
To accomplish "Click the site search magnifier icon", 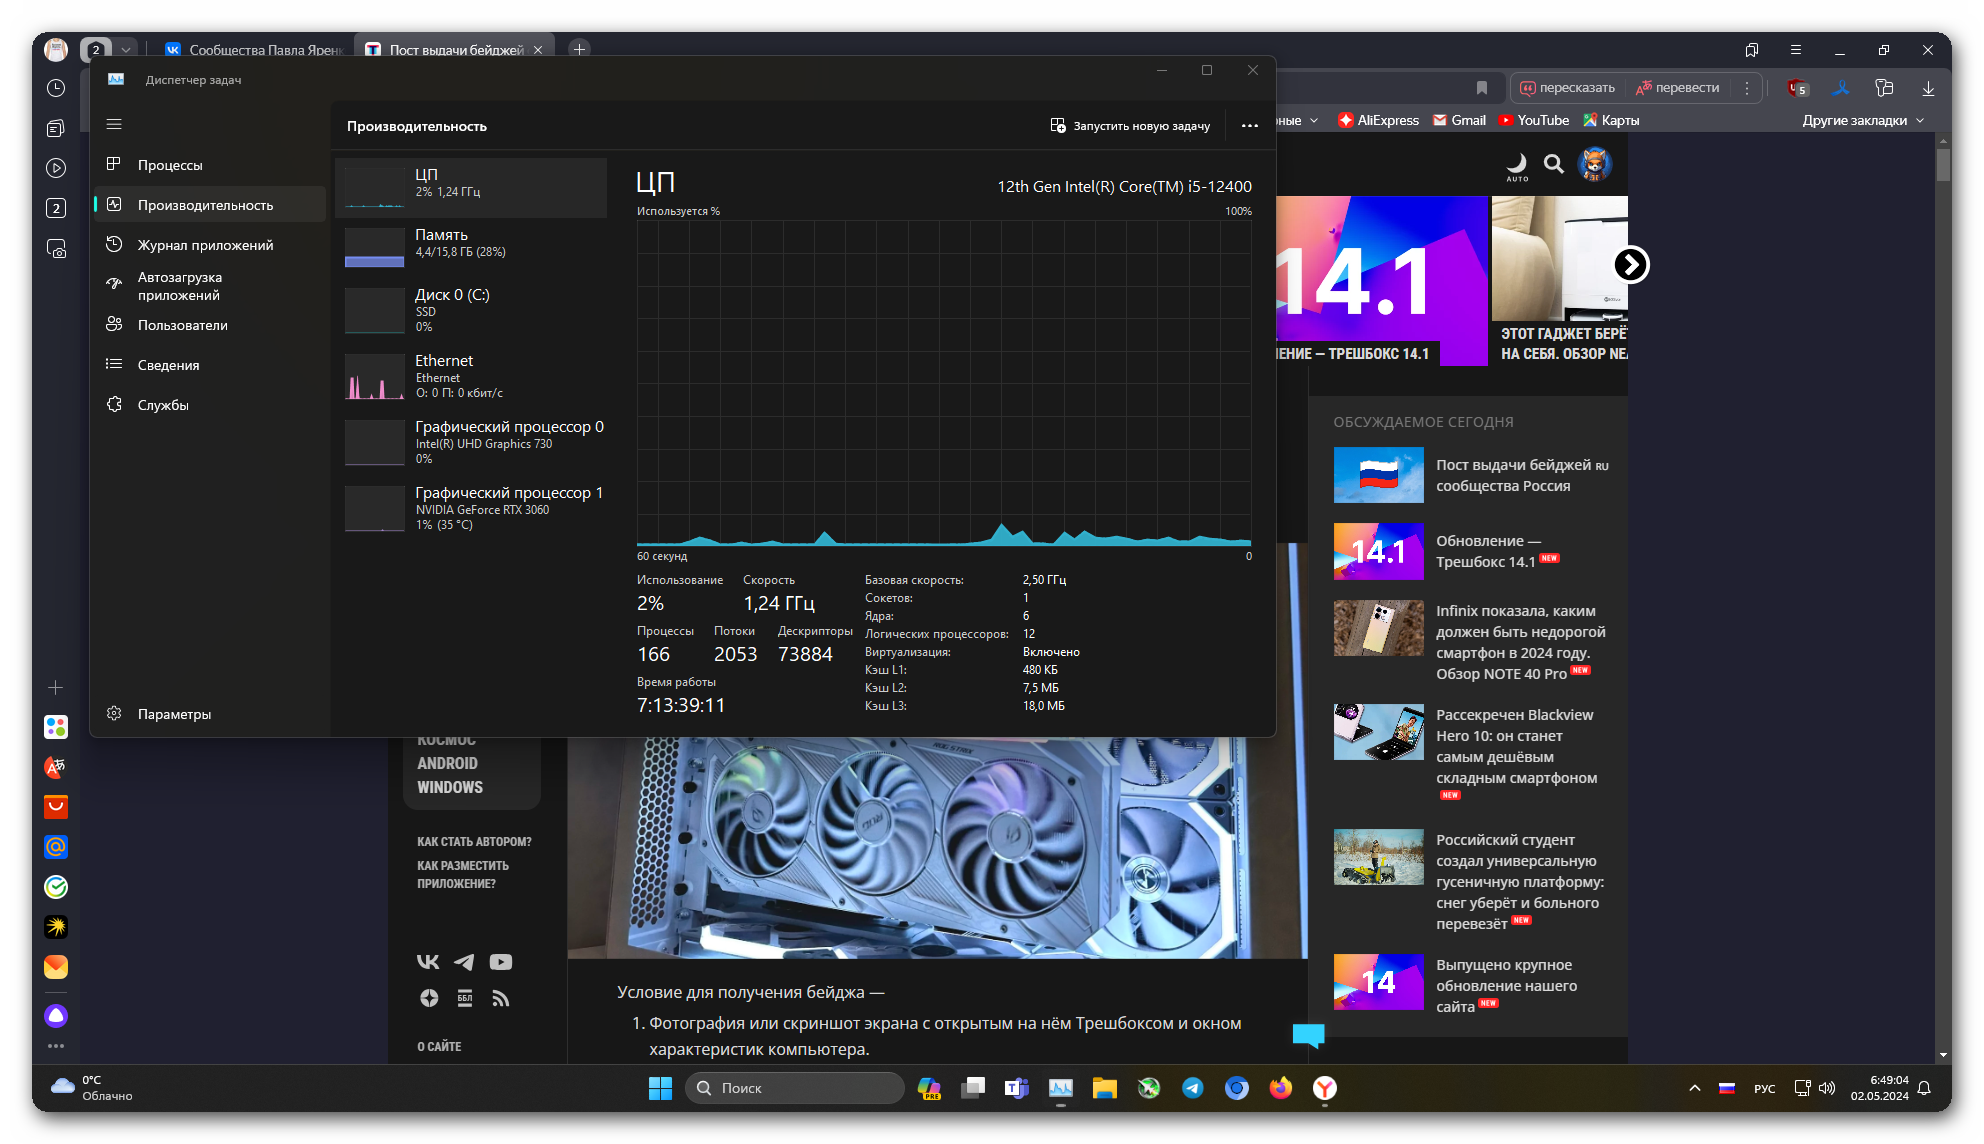I will click(x=1553, y=164).
